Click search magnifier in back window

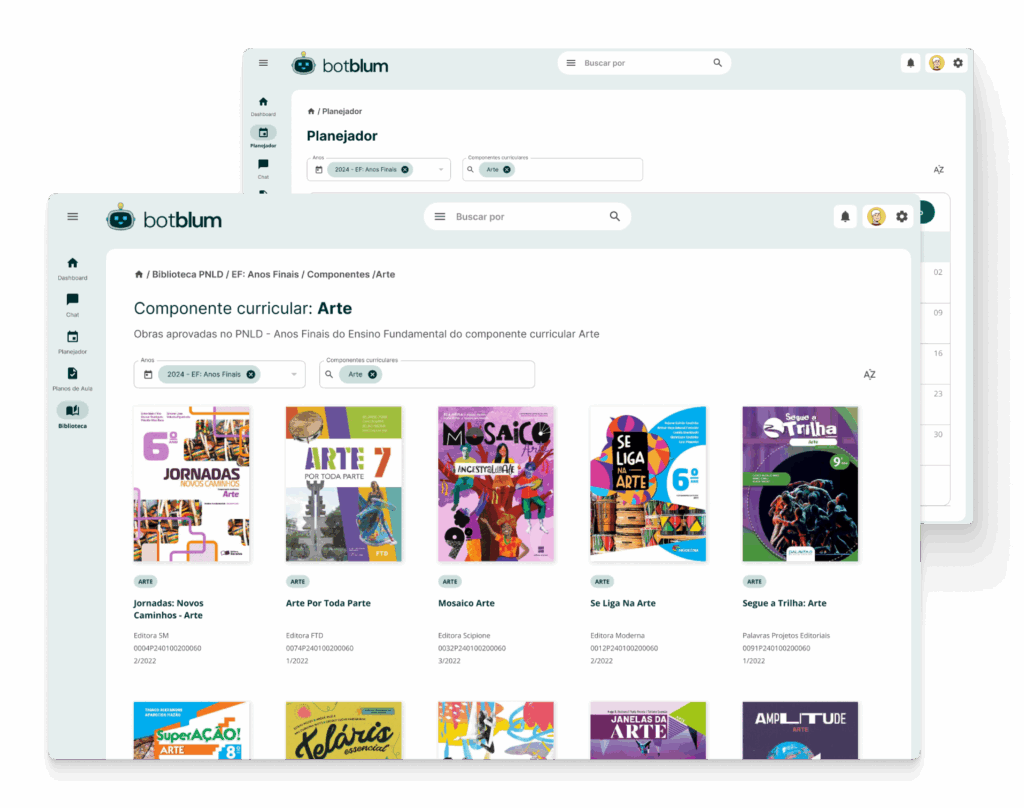pyautogui.click(x=717, y=63)
